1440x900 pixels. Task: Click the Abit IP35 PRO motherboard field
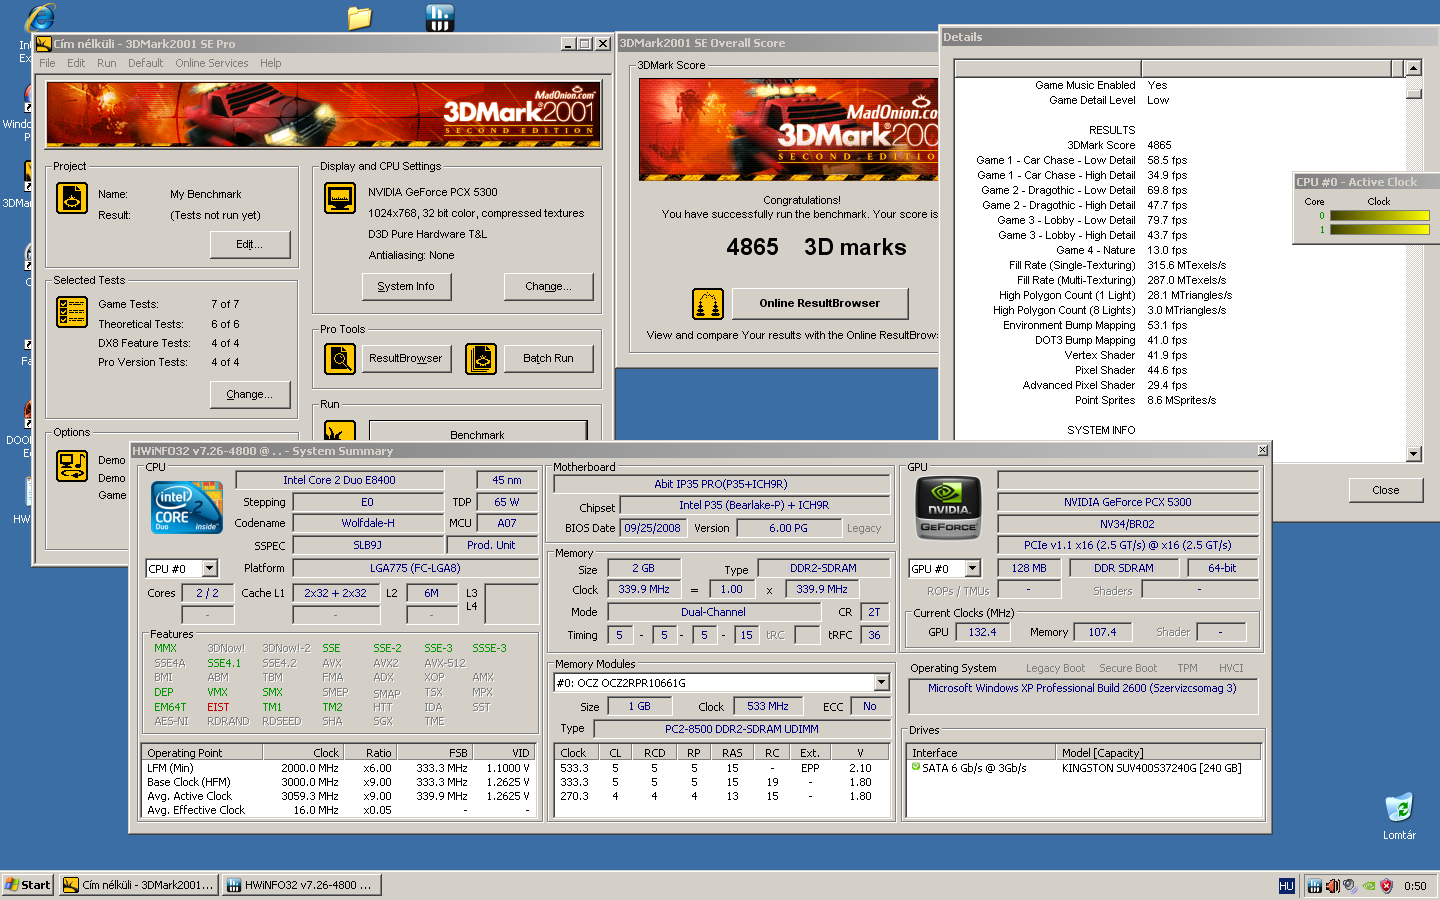[721, 484]
